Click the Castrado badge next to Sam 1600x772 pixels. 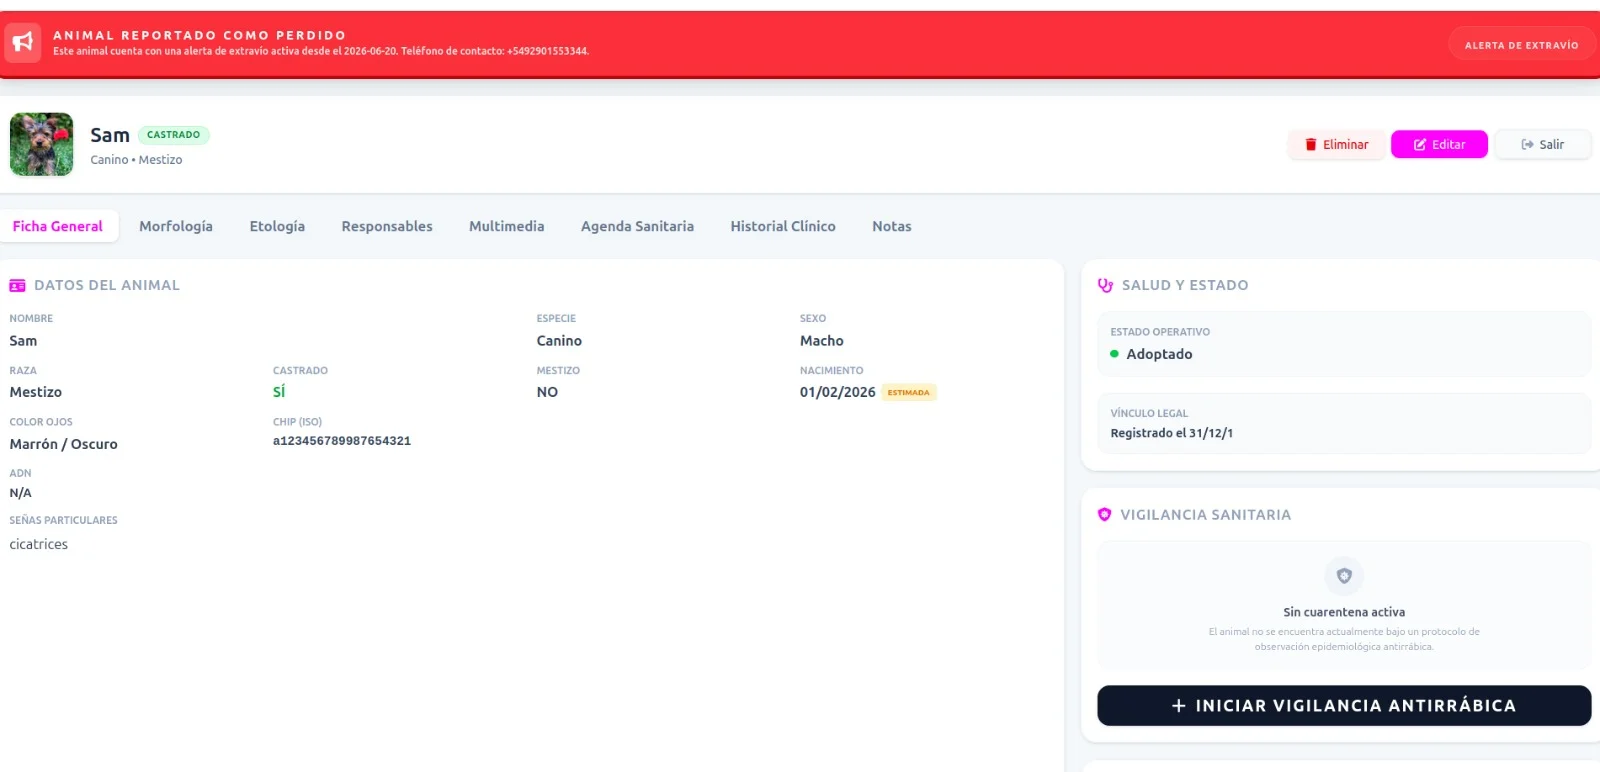pos(173,134)
